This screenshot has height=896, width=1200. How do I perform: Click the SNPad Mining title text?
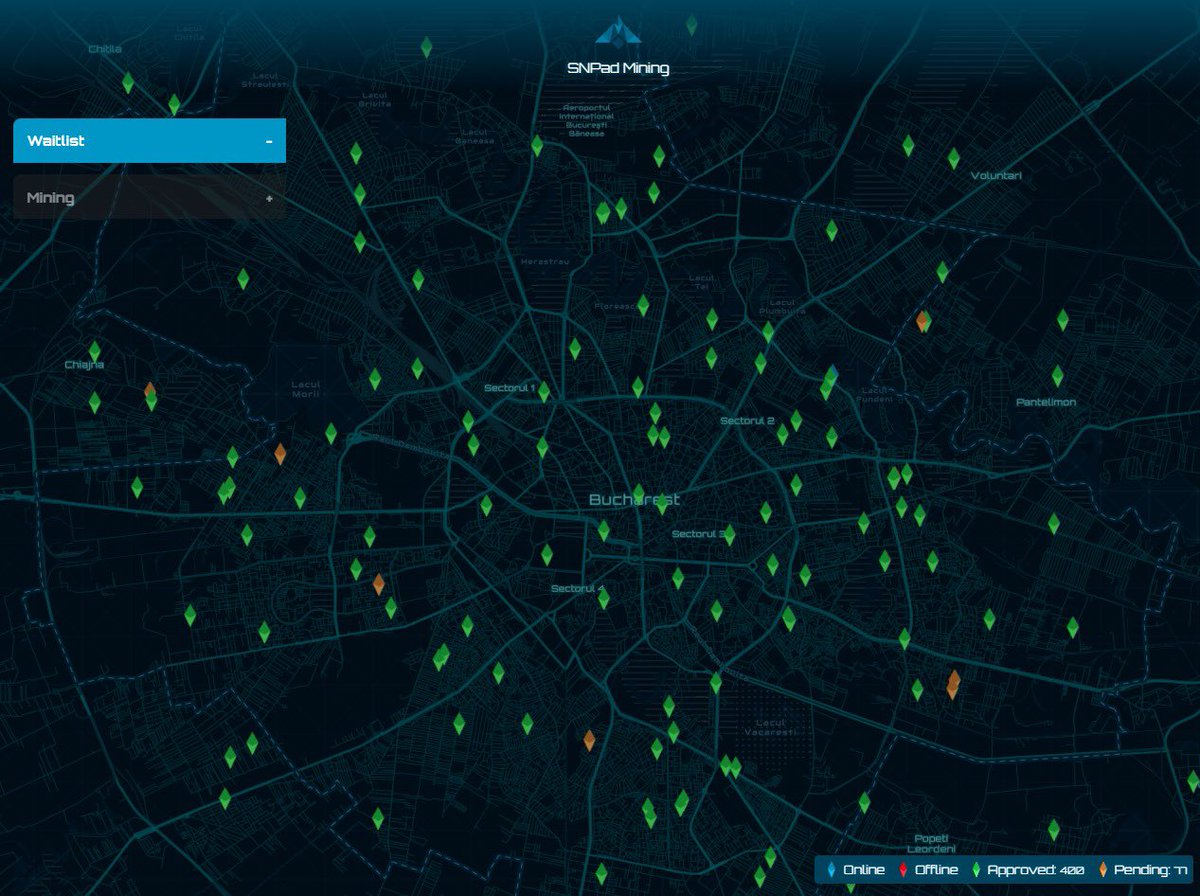coord(618,68)
